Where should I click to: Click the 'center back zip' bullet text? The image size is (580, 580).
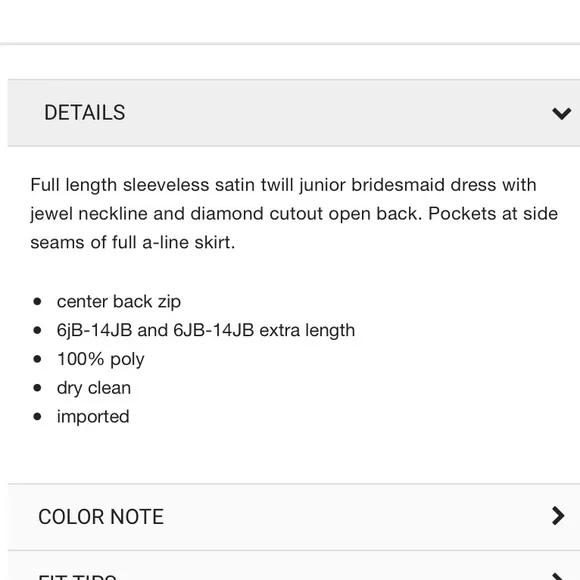coord(119,302)
